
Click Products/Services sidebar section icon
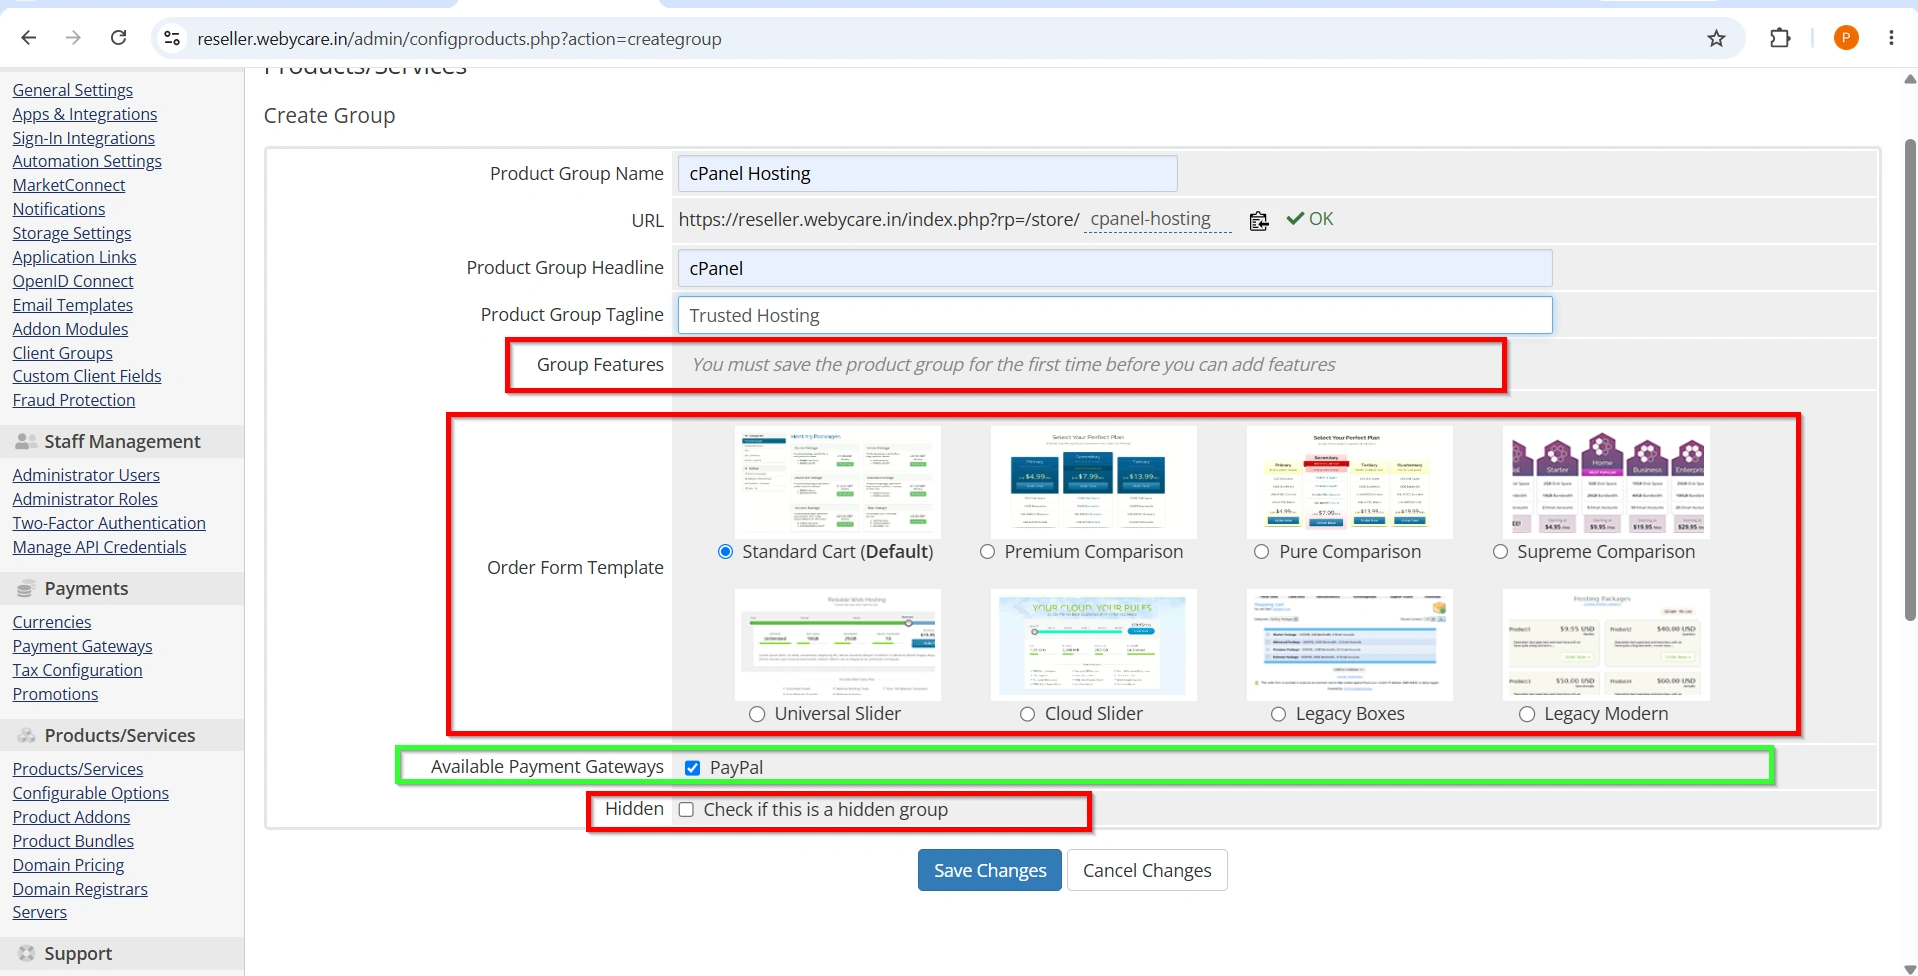(27, 735)
